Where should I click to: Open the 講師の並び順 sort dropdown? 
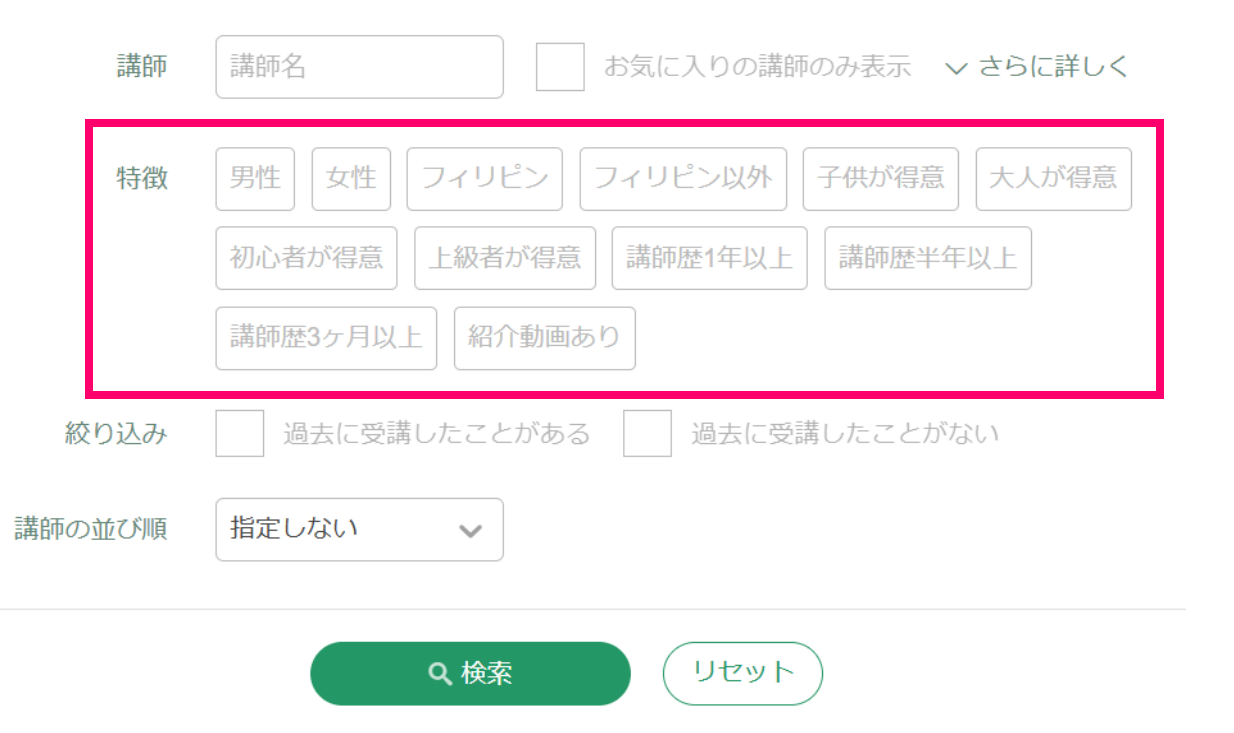point(359,530)
